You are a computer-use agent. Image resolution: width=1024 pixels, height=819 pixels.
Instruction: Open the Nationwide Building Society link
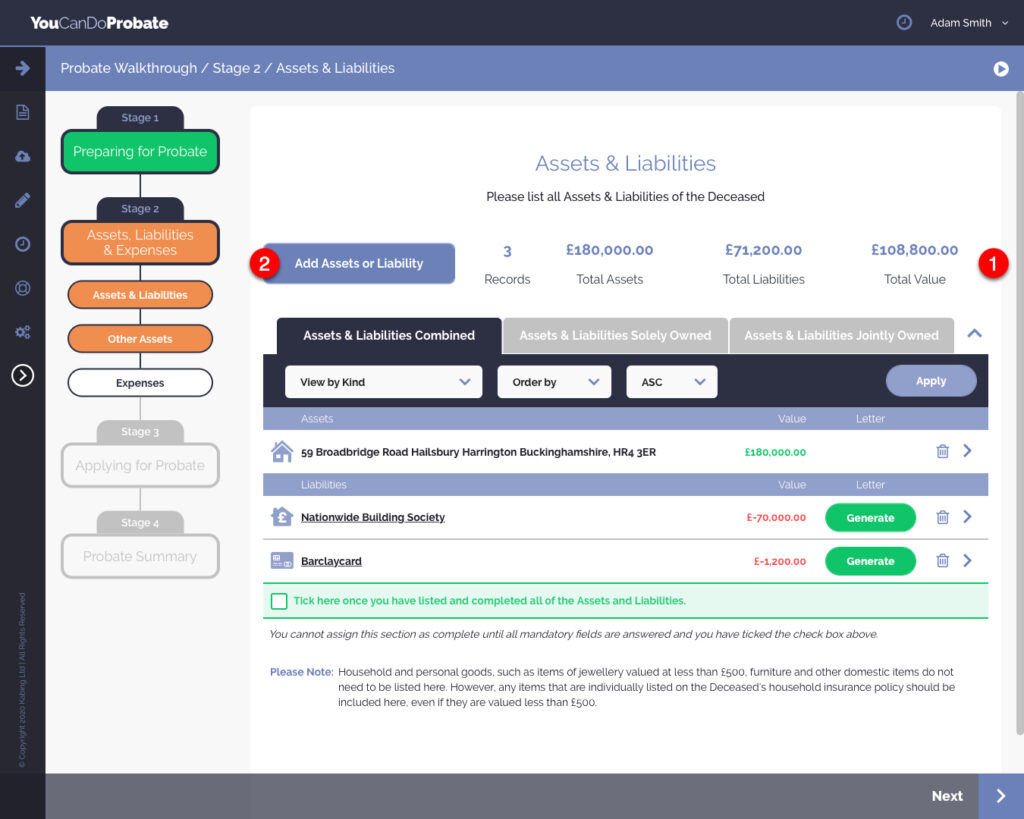click(373, 518)
